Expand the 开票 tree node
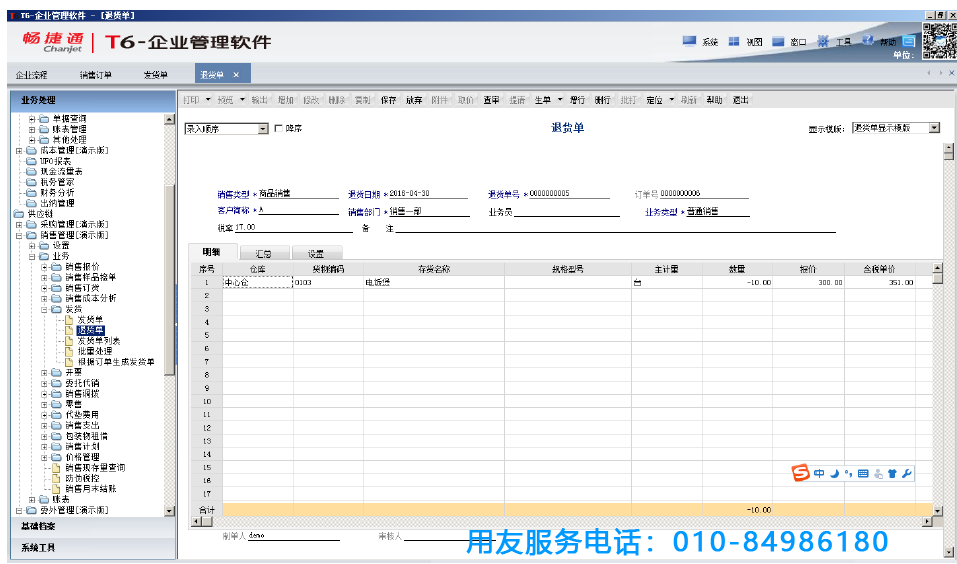Screen dimensions: 957x564 (x=45, y=372)
